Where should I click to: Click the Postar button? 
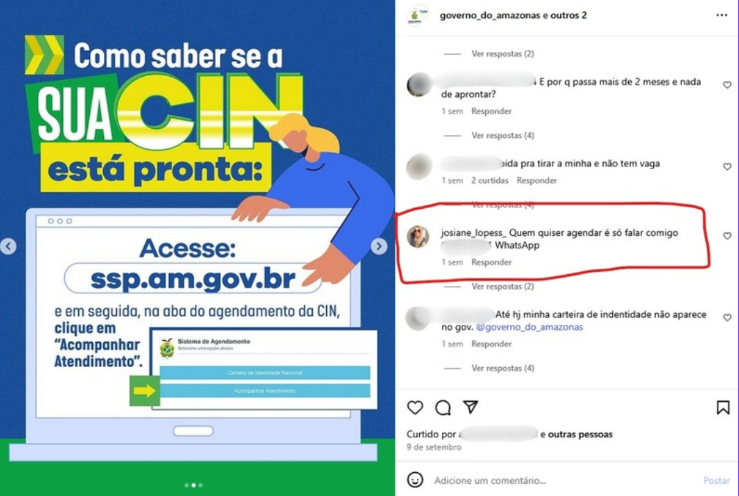[x=716, y=480]
